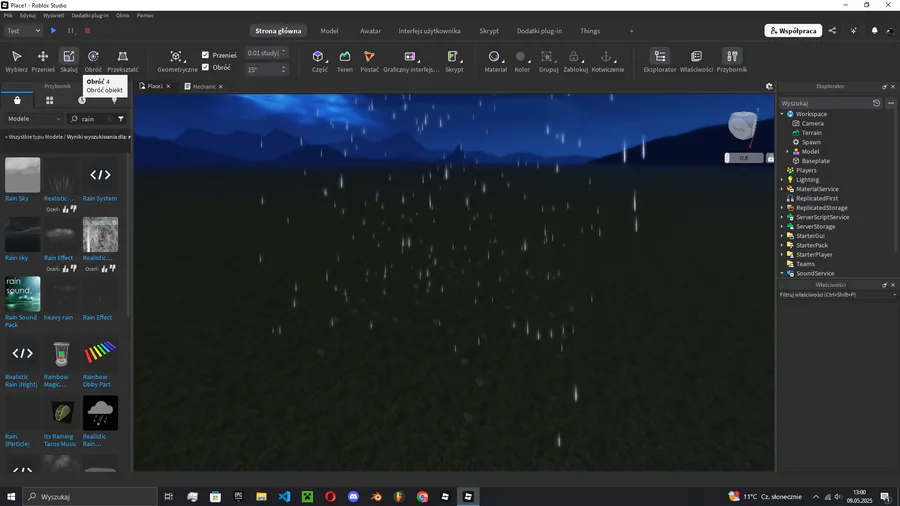Screen dimensions: 900x506
Task: Expand the Model node in Explorer
Action: pyautogui.click(x=788, y=151)
